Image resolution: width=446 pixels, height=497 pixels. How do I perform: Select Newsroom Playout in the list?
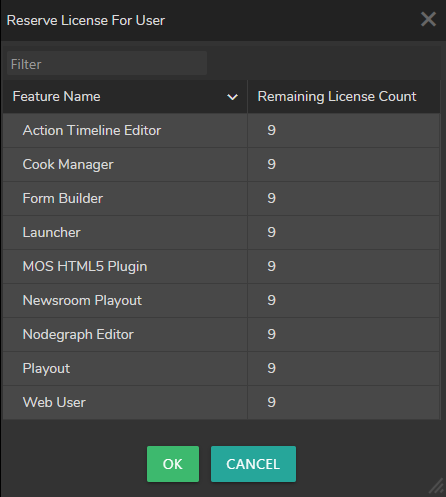point(222,300)
